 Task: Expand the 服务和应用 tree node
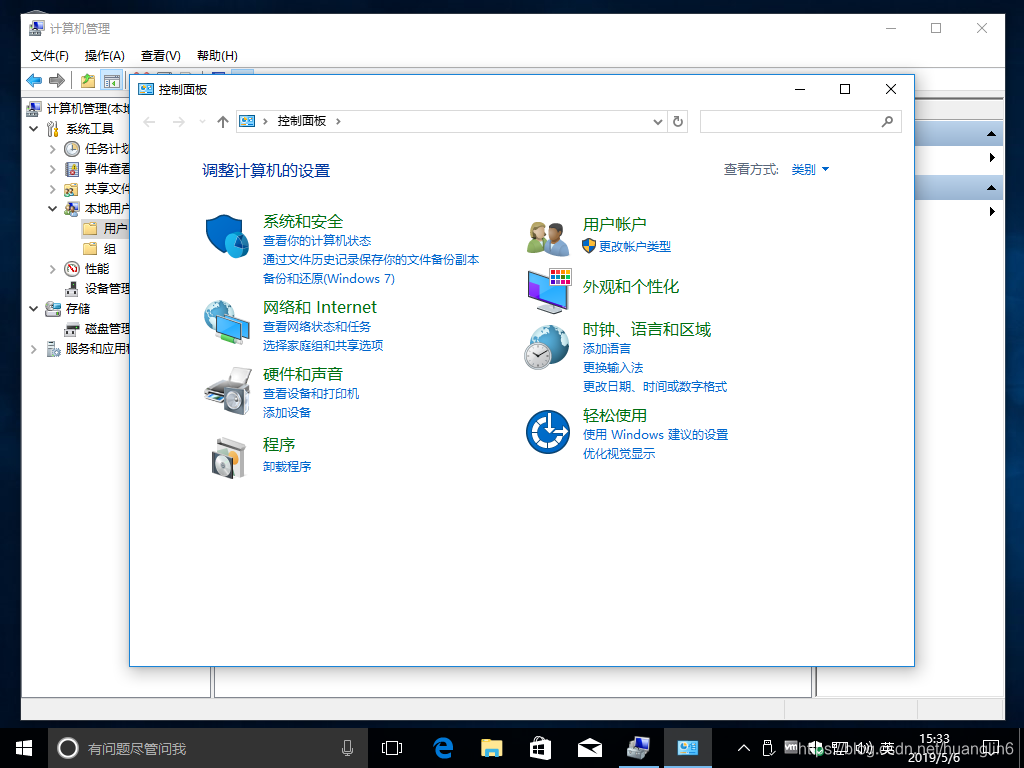[34, 349]
